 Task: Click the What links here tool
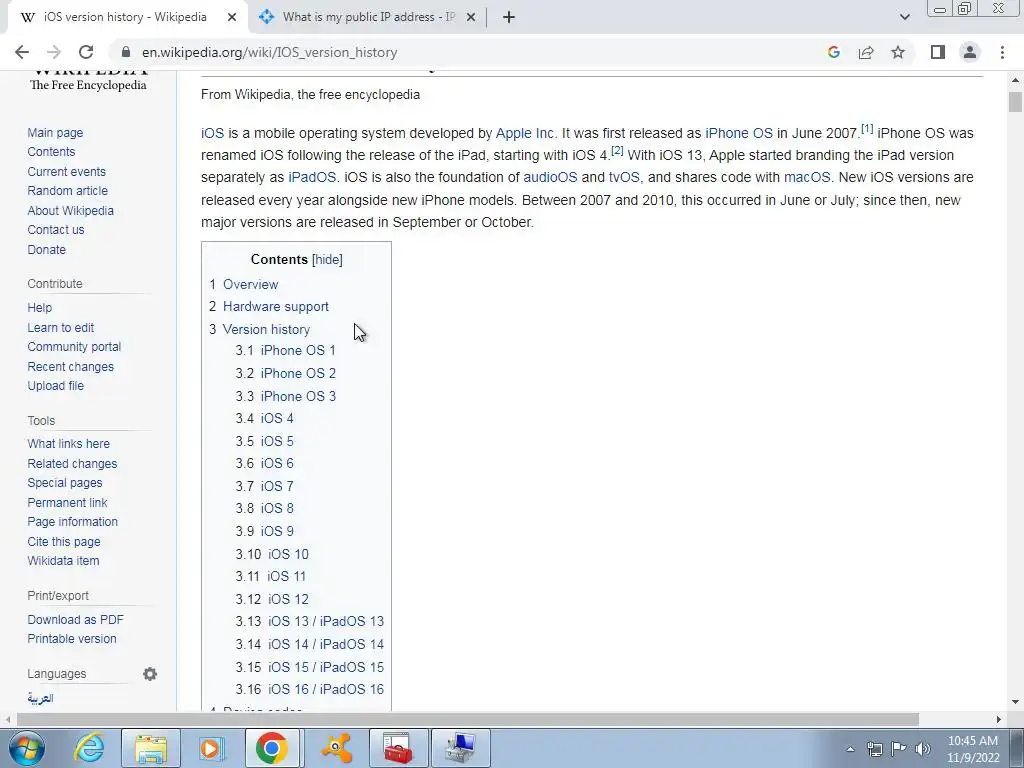point(69,443)
